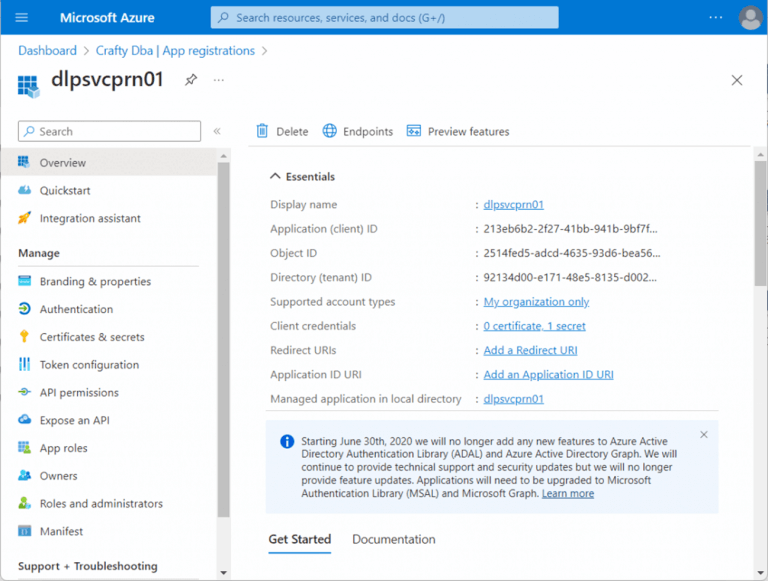Click the Preview features icon

tap(414, 131)
